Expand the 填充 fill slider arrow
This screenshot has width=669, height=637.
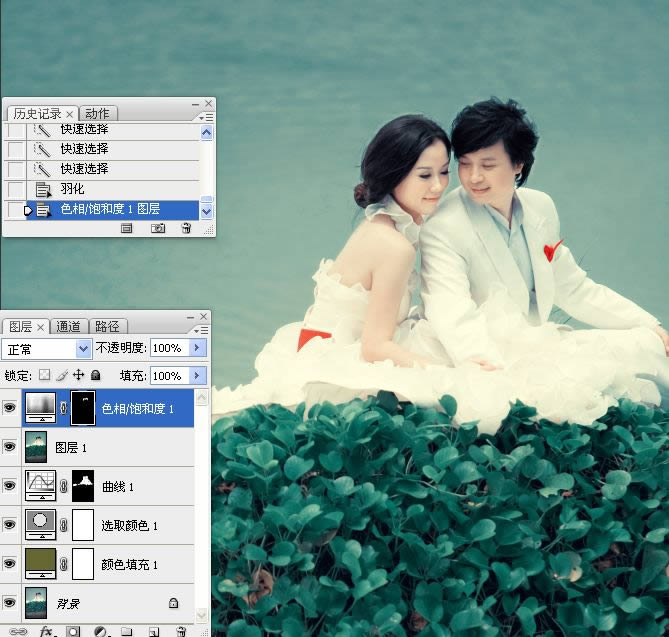click(197, 376)
